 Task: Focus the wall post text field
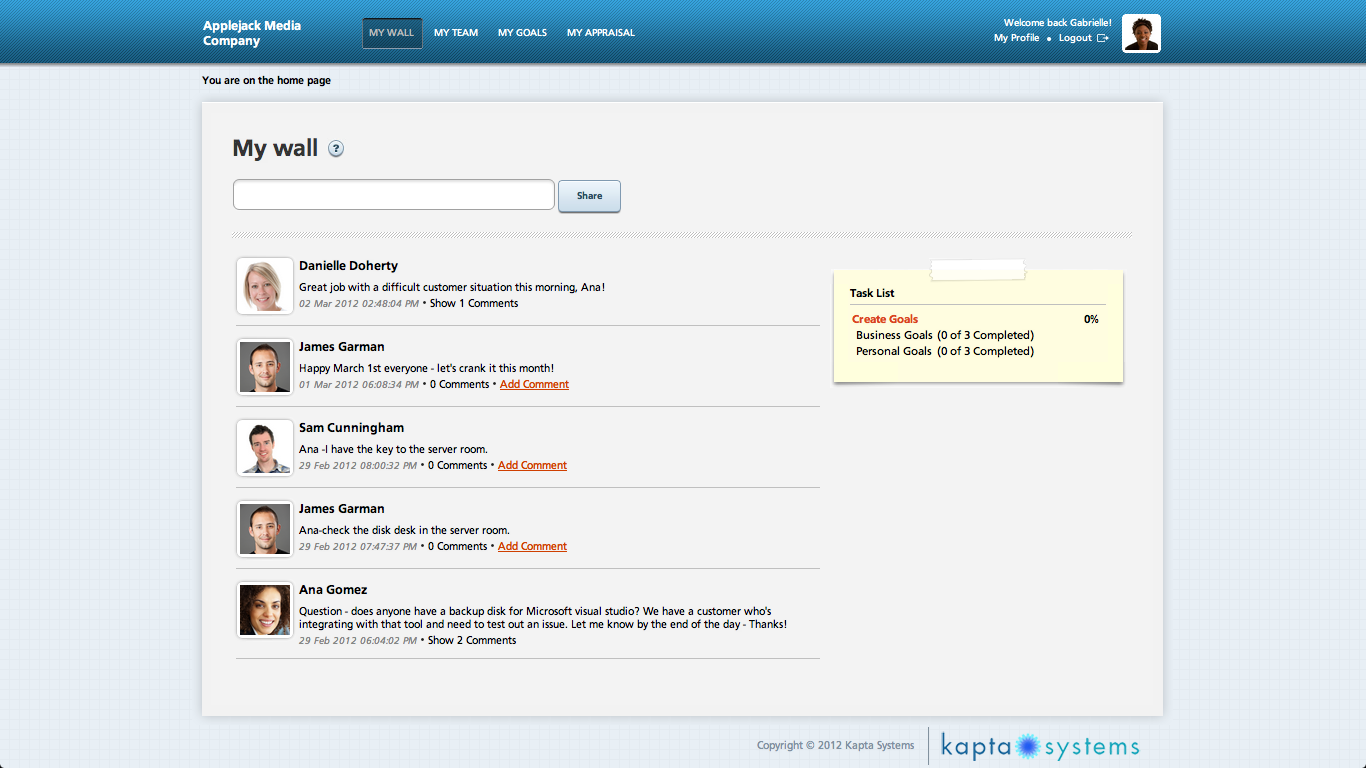pyautogui.click(x=394, y=195)
